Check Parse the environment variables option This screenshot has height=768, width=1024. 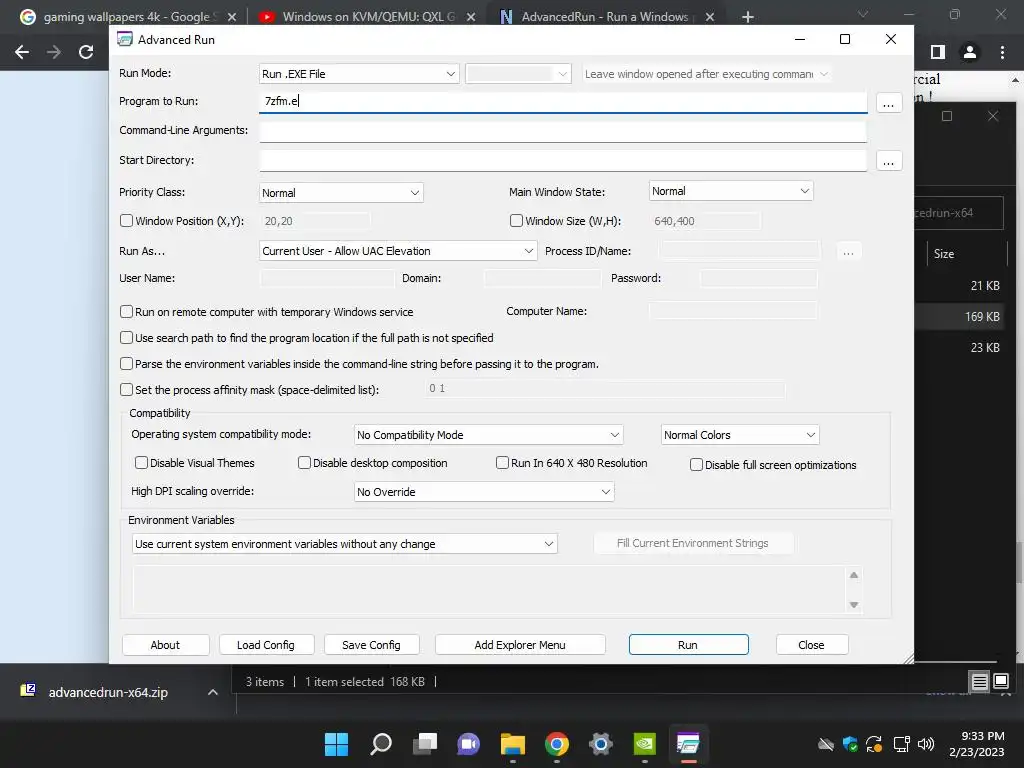(x=127, y=363)
